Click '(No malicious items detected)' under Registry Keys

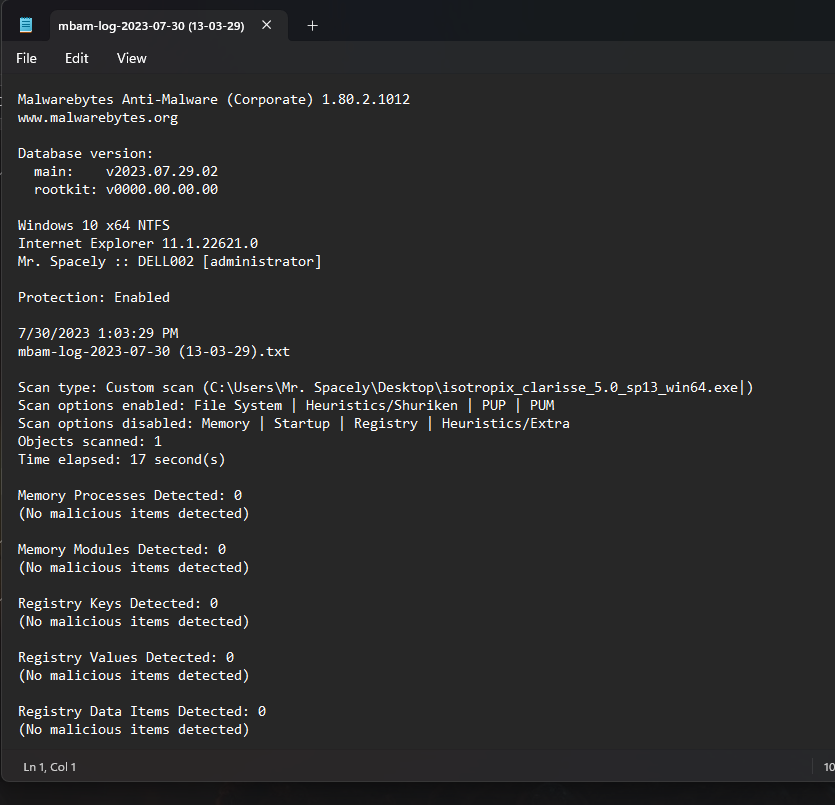[134, 621]
